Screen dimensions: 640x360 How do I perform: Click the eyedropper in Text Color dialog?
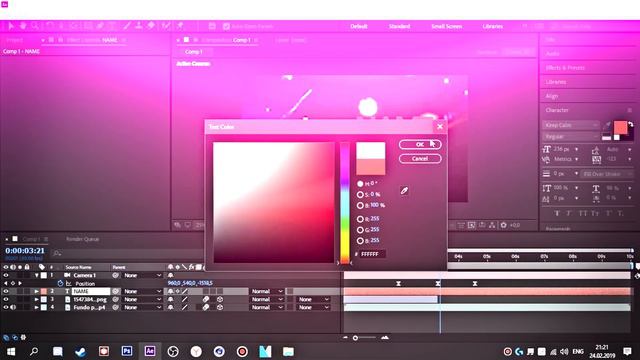404,191
